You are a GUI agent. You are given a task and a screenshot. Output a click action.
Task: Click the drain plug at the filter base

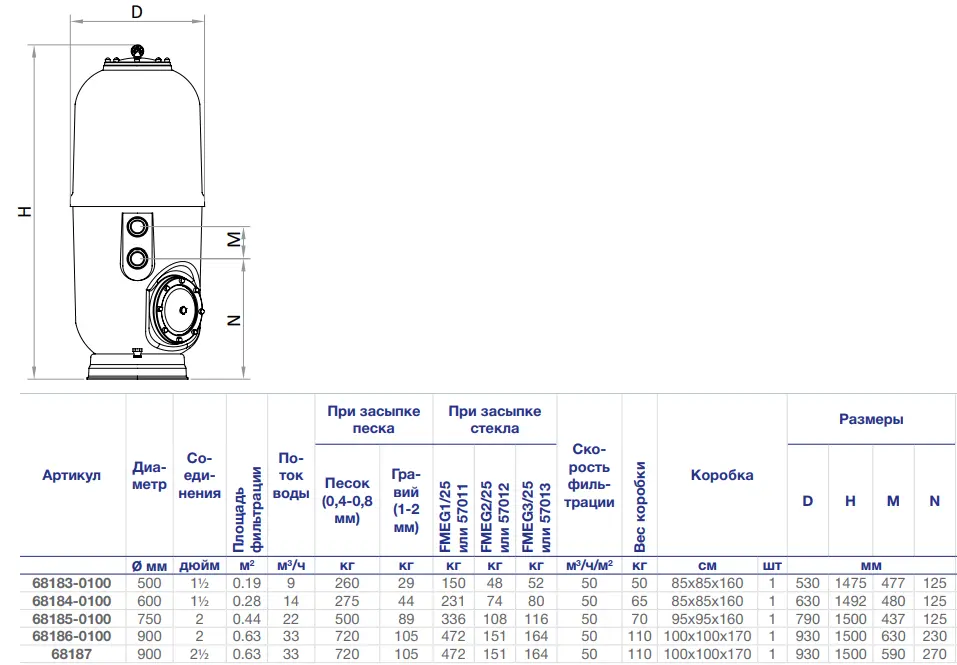(137, 352)
